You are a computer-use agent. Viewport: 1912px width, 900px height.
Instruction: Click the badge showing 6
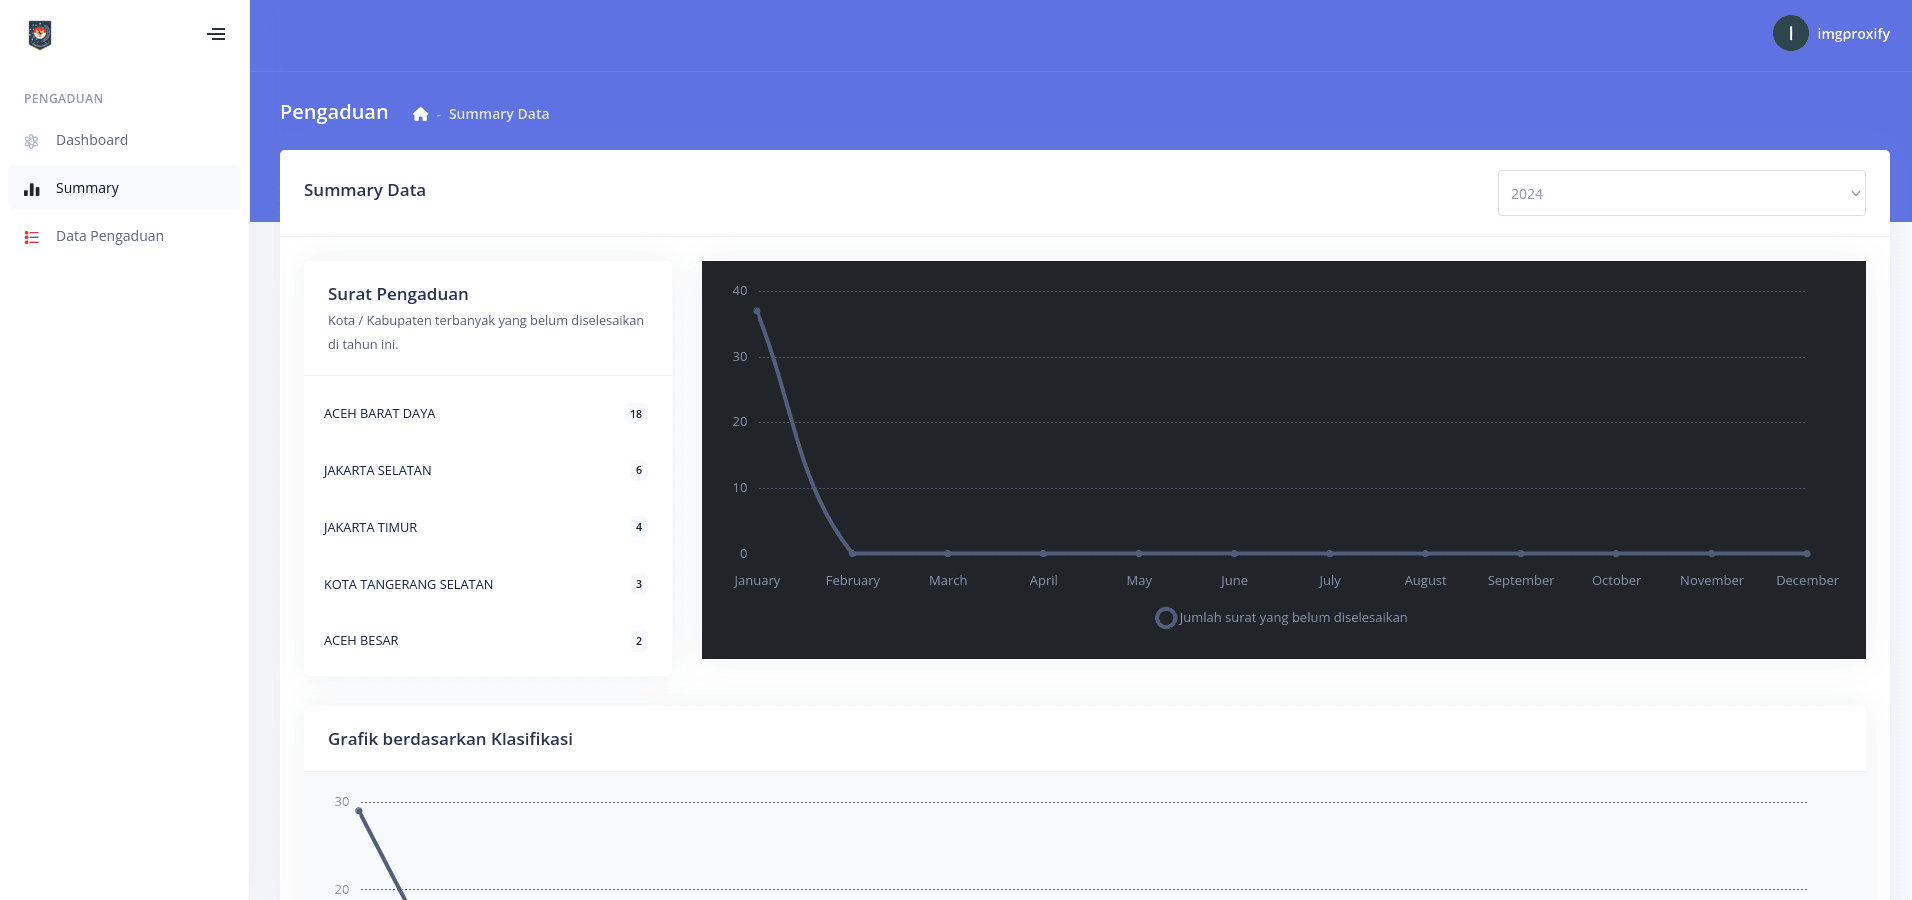639,470
